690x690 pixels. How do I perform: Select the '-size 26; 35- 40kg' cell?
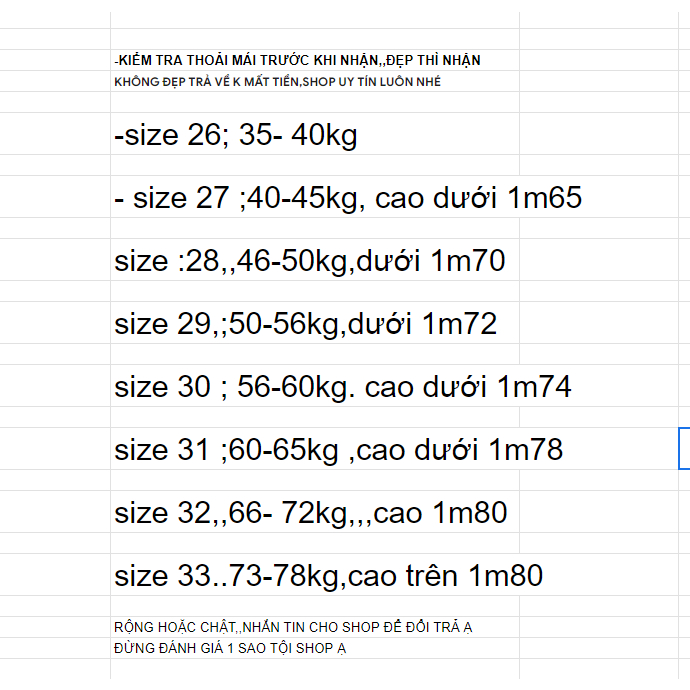(x=236, y=136)
